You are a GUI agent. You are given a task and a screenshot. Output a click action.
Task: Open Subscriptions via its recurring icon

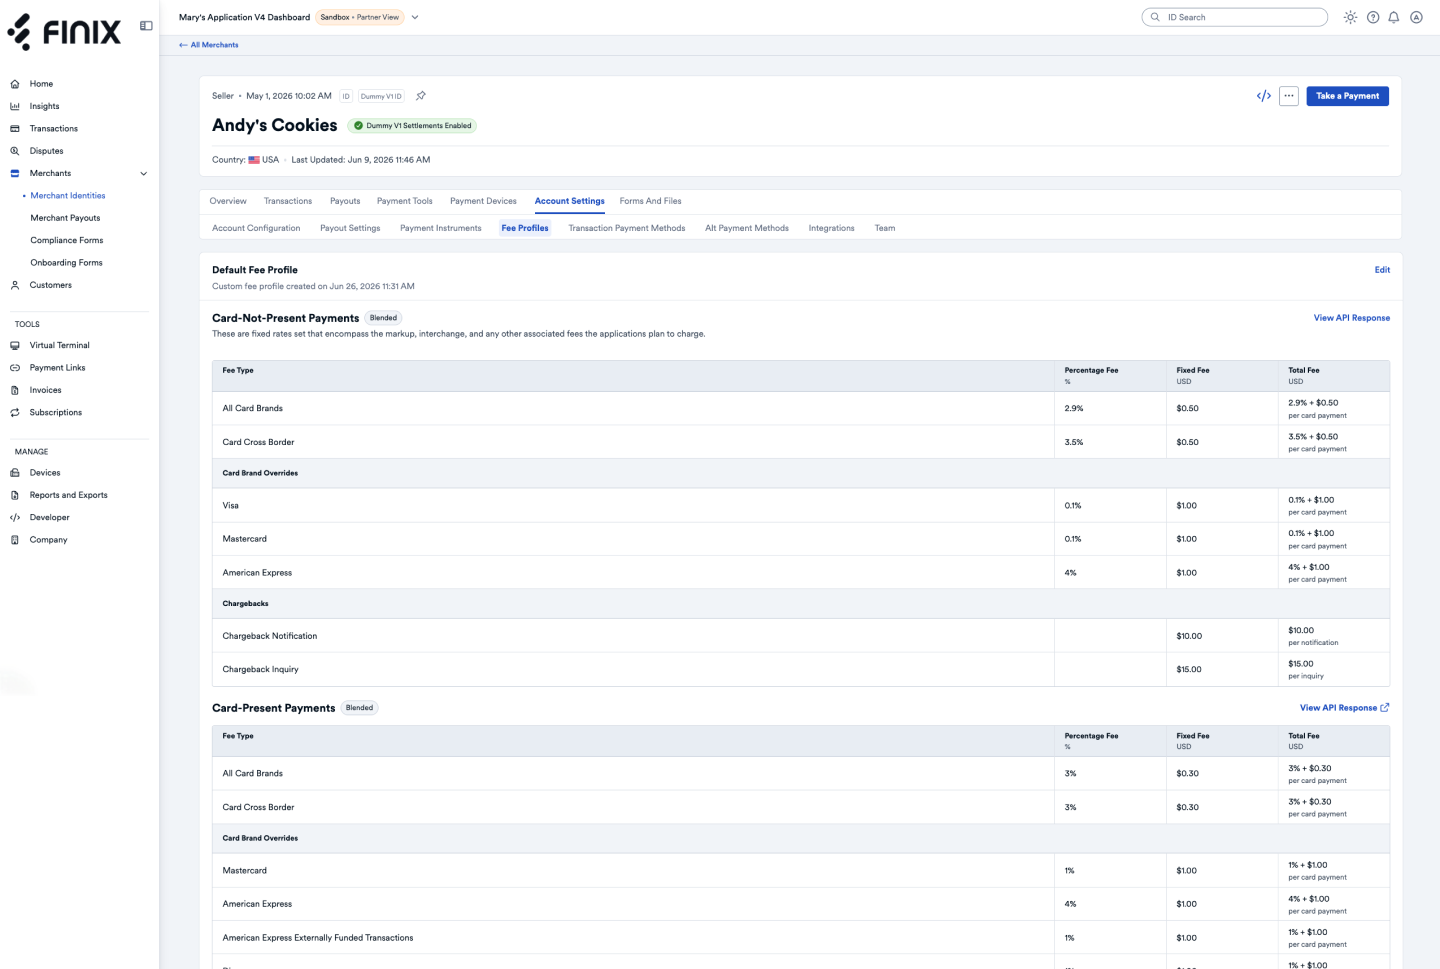click(x=15, y=412)
